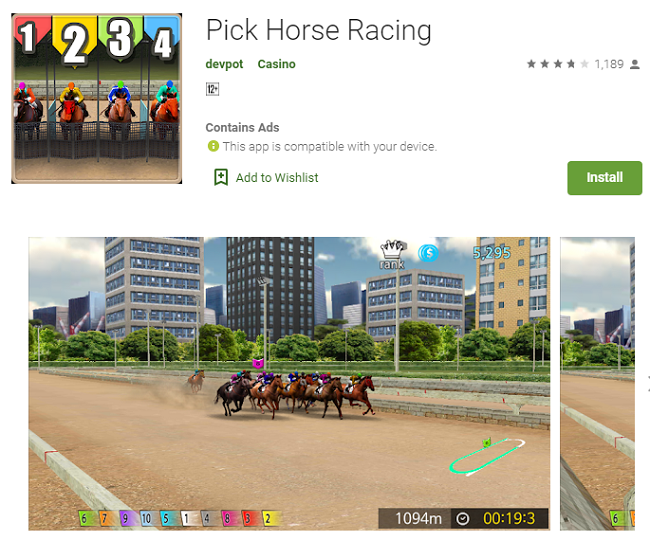This screenshot has height=541, width=650.
Task: Click the green compatibility info icon
Action: coord(213,146)
